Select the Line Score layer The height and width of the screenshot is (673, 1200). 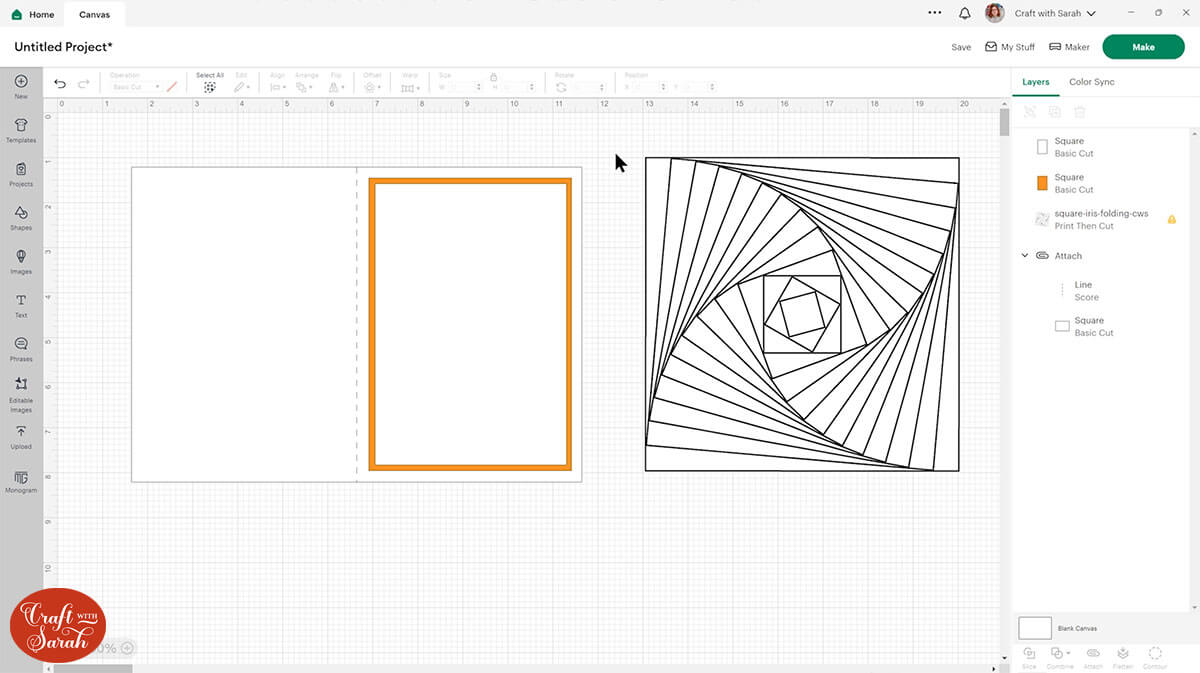(x=1084, y=291)
